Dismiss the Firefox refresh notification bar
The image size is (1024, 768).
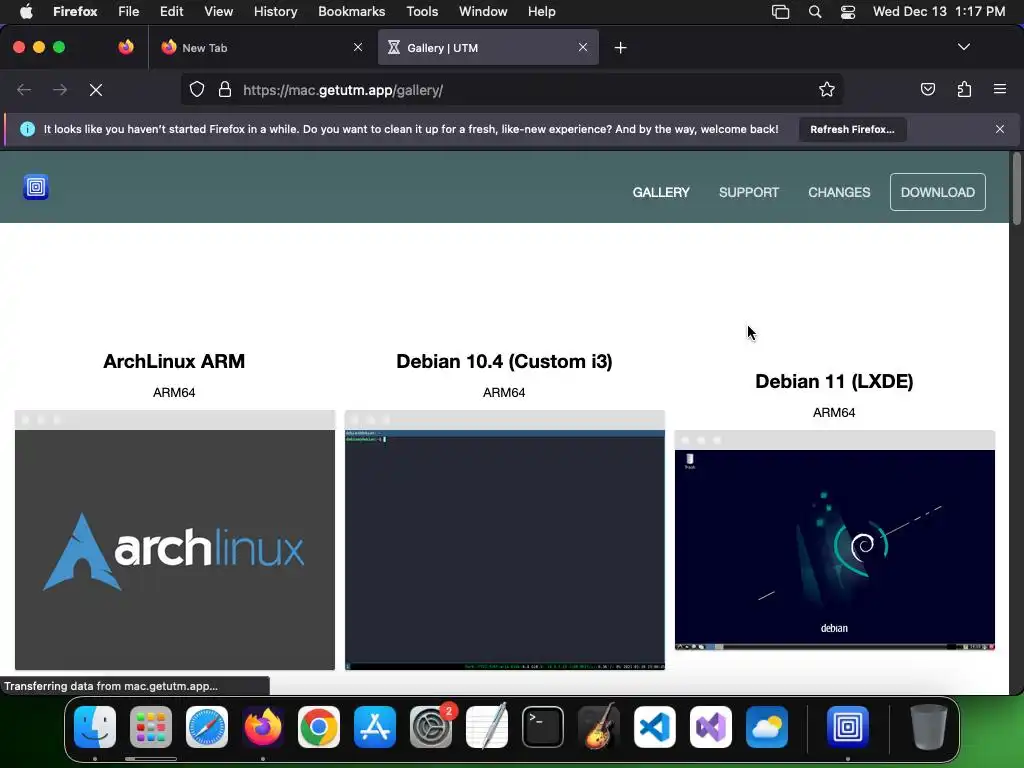point(1000,129)
